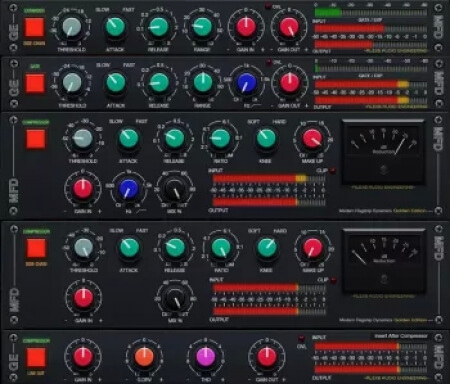Click the Make Up knob on the side-chain compressor
This screenshot has width=450, height=384.
tap(313, 247)
